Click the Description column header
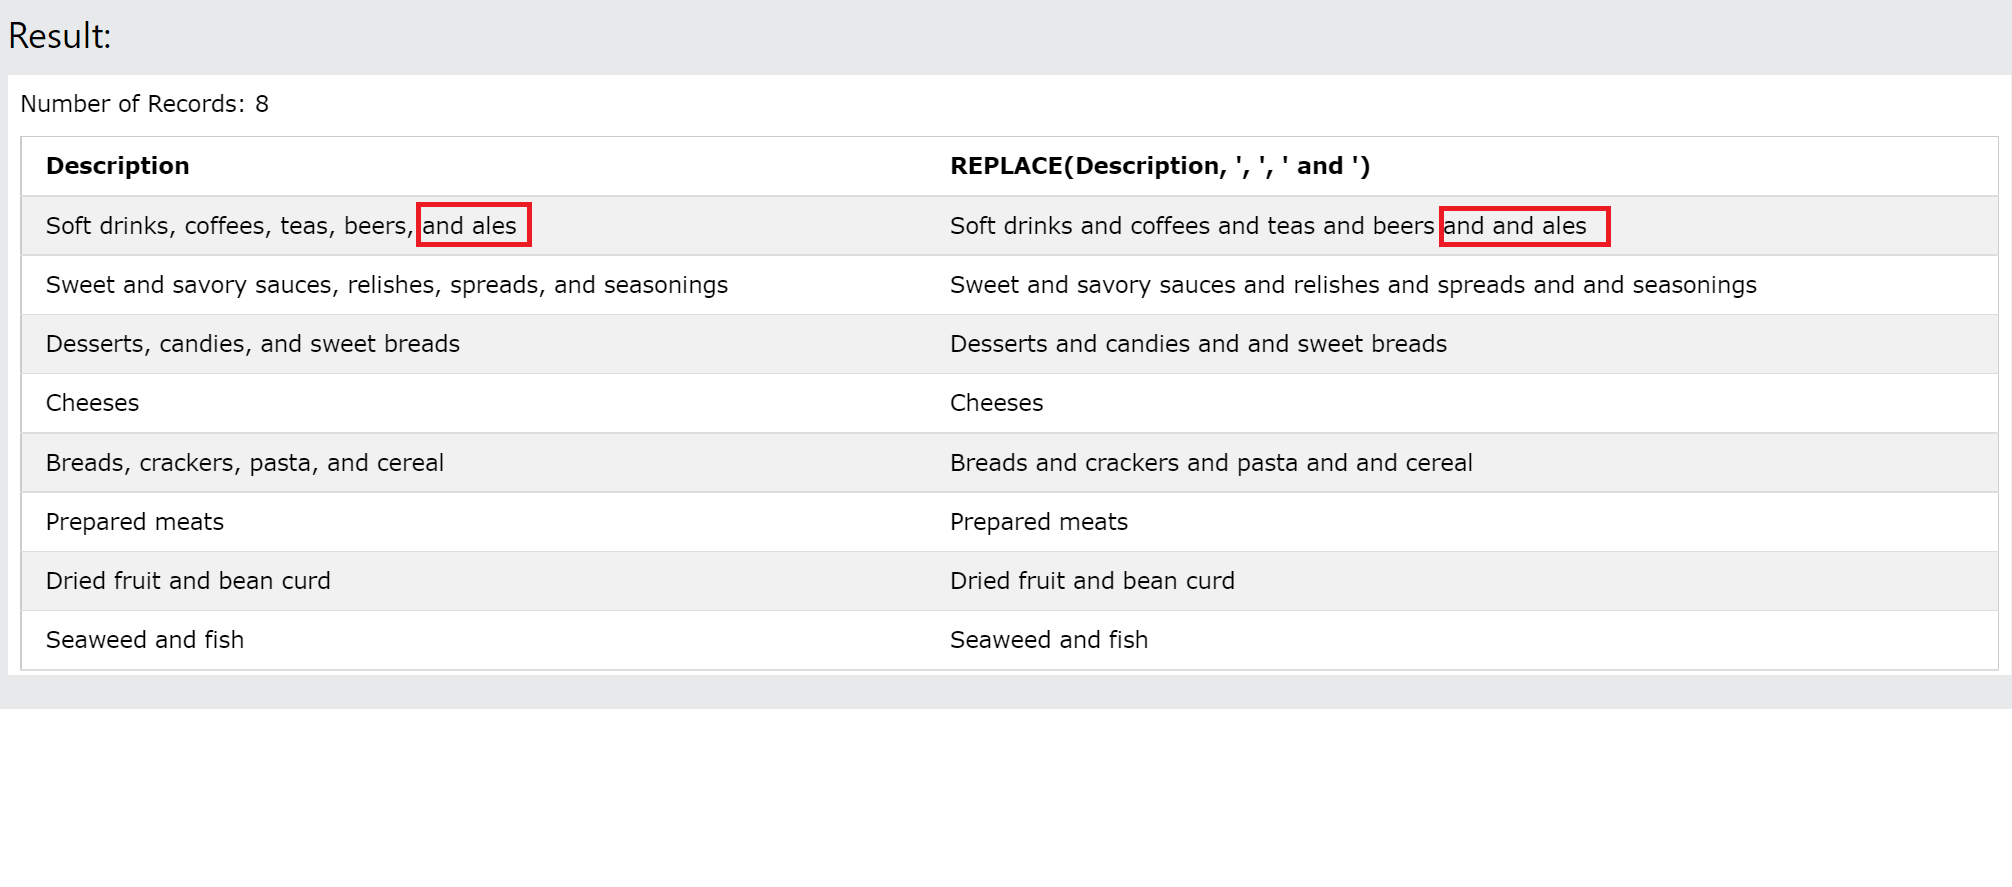This screenshot has height=887, width=2012. point(117,166)
